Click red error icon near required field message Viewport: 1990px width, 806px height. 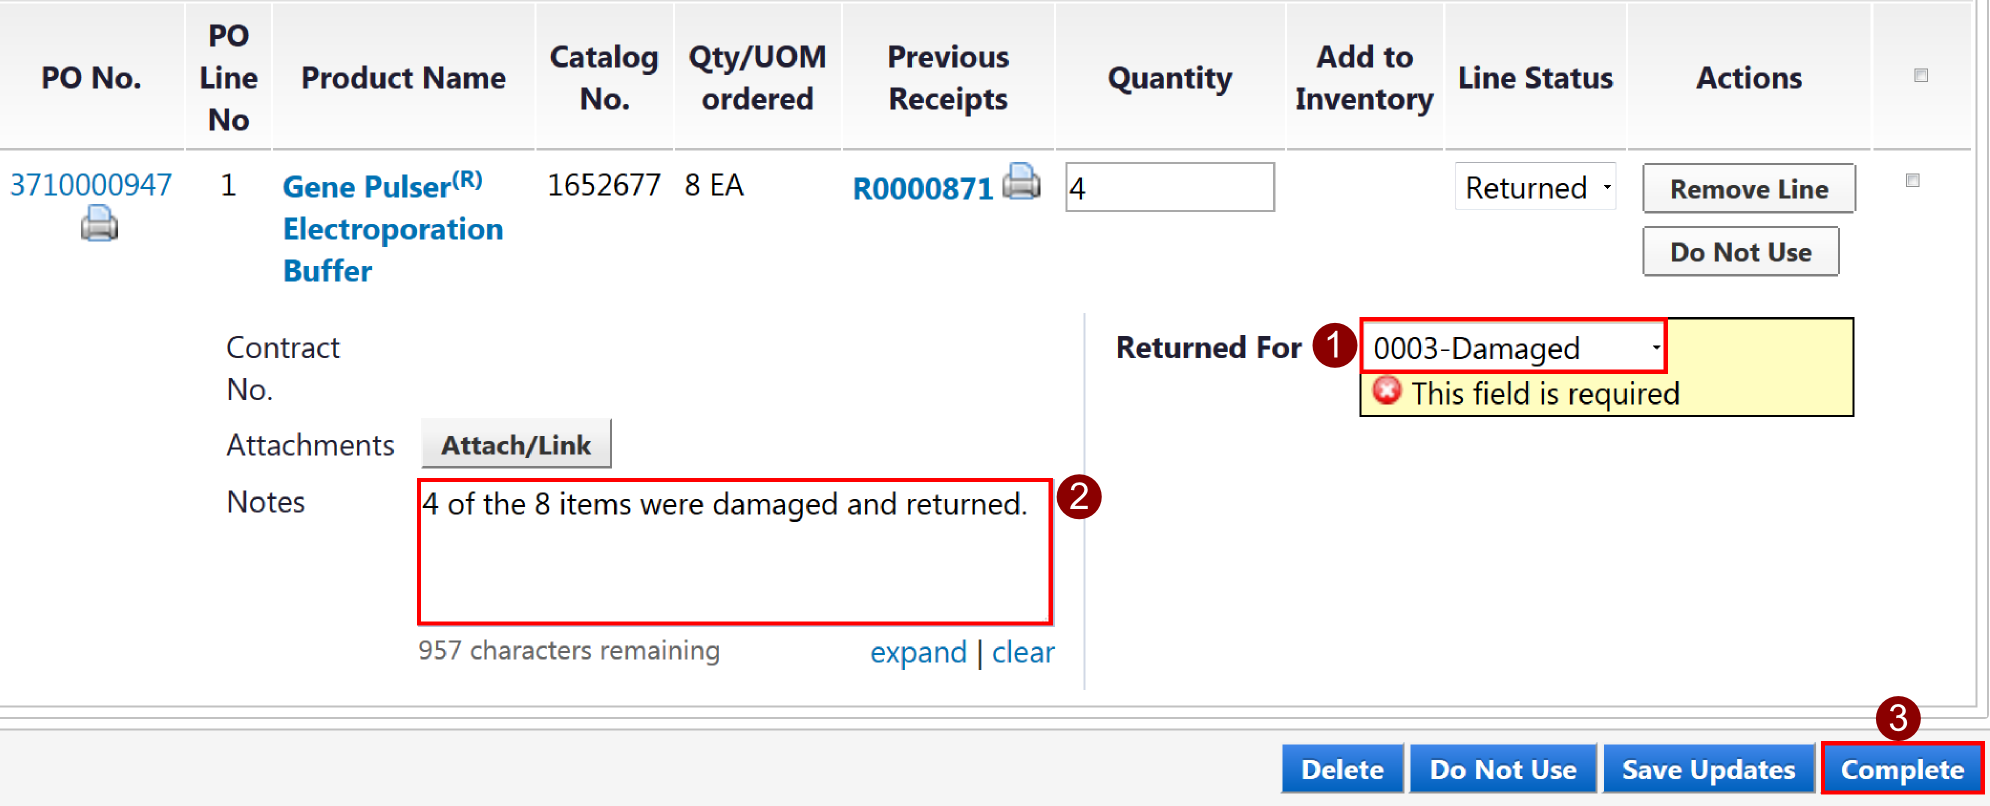[x=1387, y=391]
